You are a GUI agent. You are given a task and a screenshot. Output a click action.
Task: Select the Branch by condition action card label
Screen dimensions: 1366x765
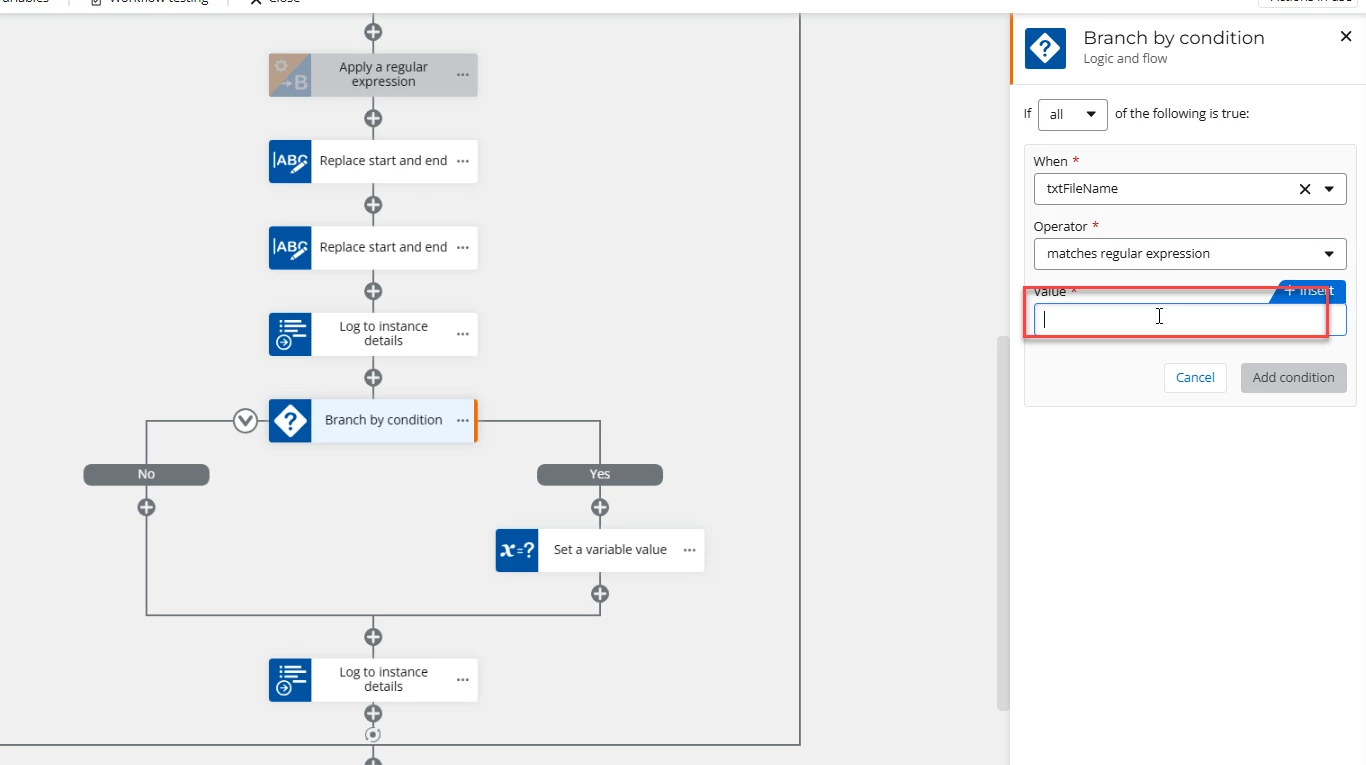tap(383, 421)
